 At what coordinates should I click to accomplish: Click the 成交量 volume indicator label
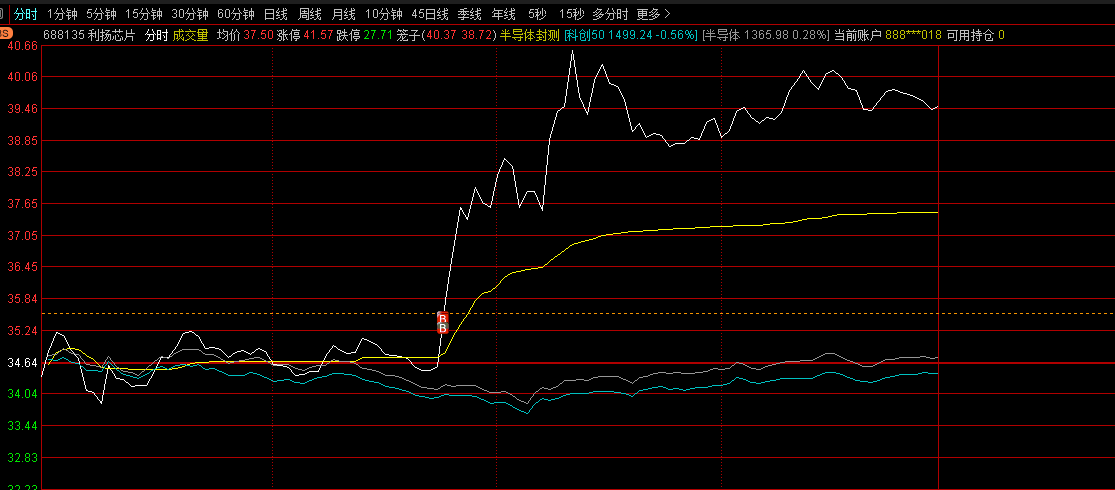(190, 35)
